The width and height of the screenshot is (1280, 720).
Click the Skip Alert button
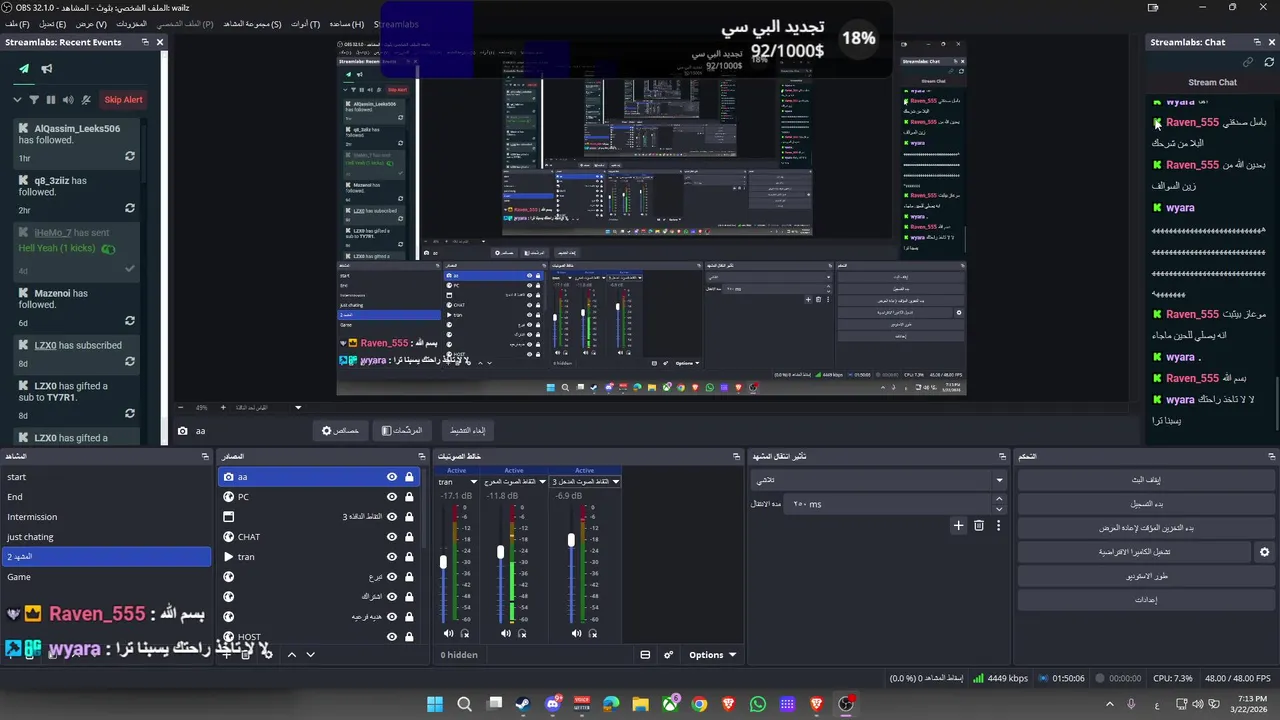pos(124,99)
